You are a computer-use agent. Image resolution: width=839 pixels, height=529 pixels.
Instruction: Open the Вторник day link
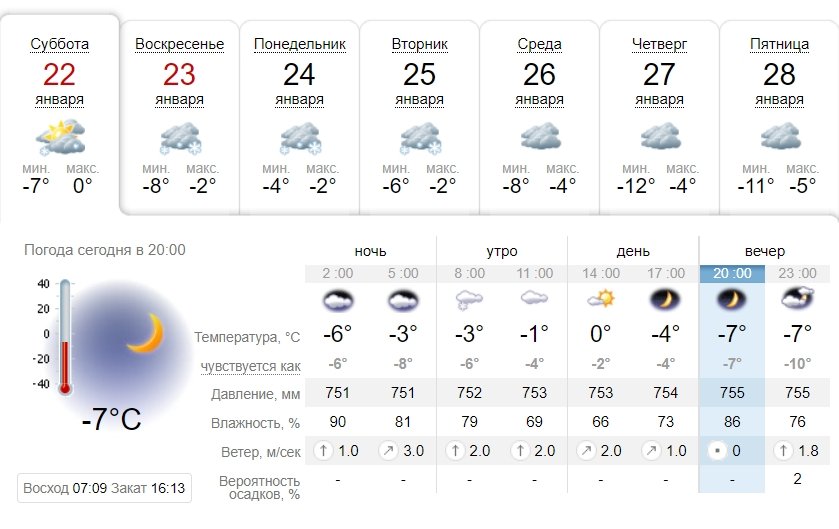coord(419,45)
